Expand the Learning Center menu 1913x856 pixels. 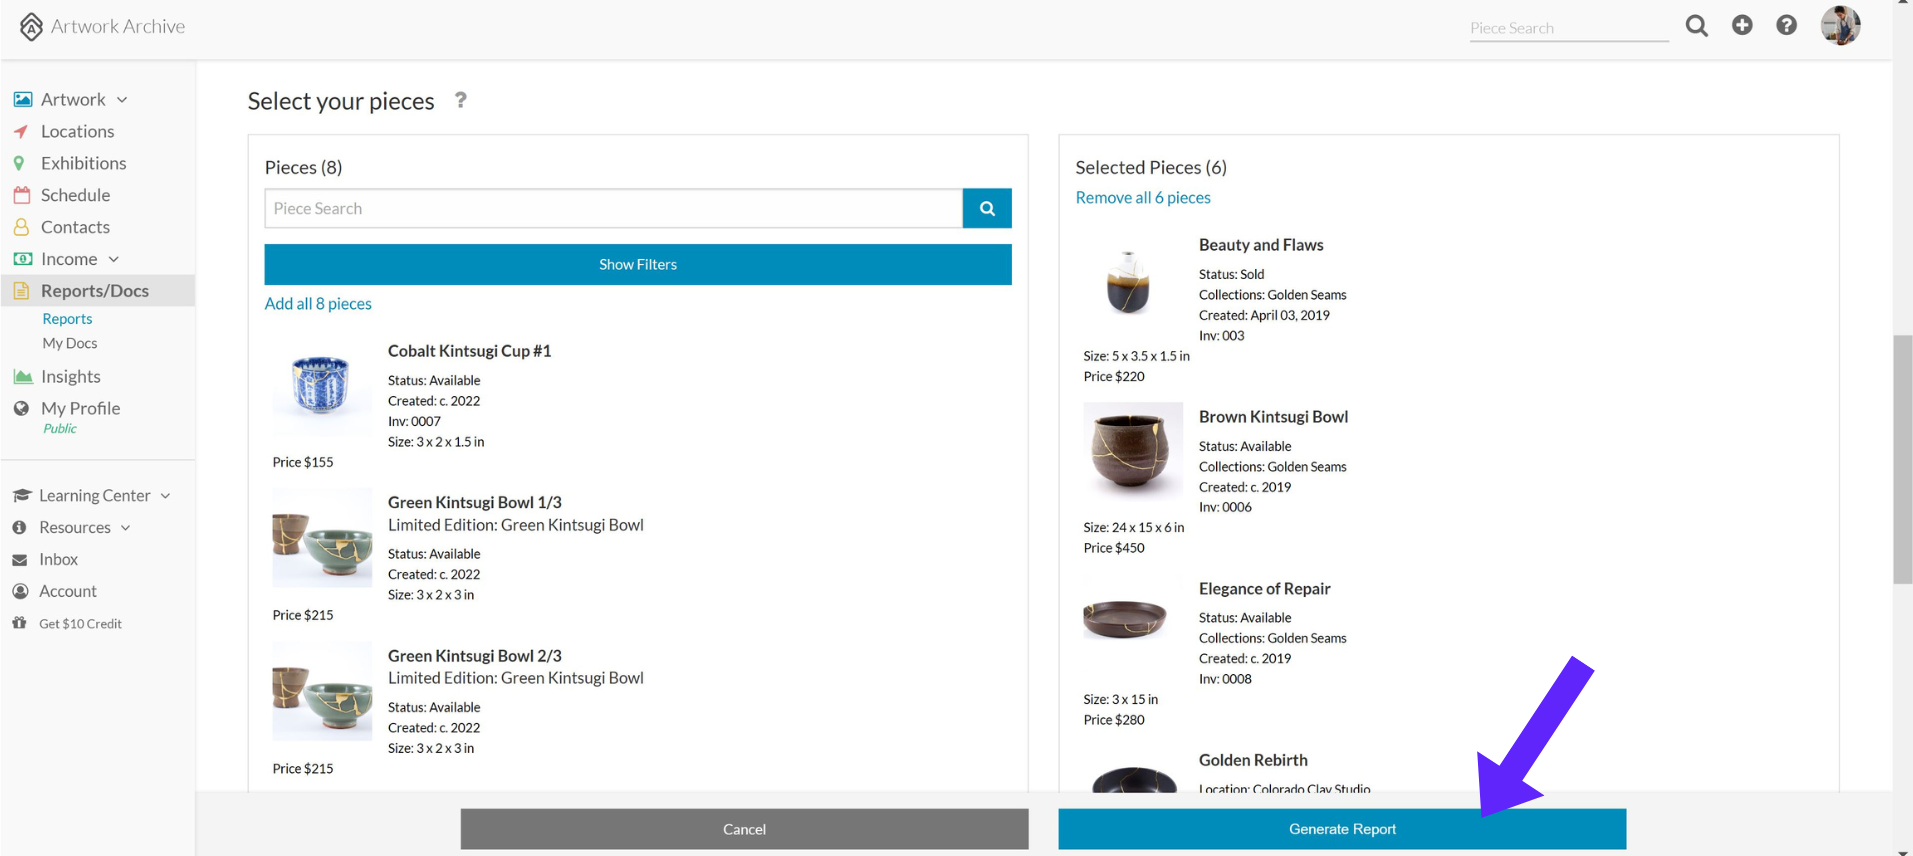tap(165, 496)
